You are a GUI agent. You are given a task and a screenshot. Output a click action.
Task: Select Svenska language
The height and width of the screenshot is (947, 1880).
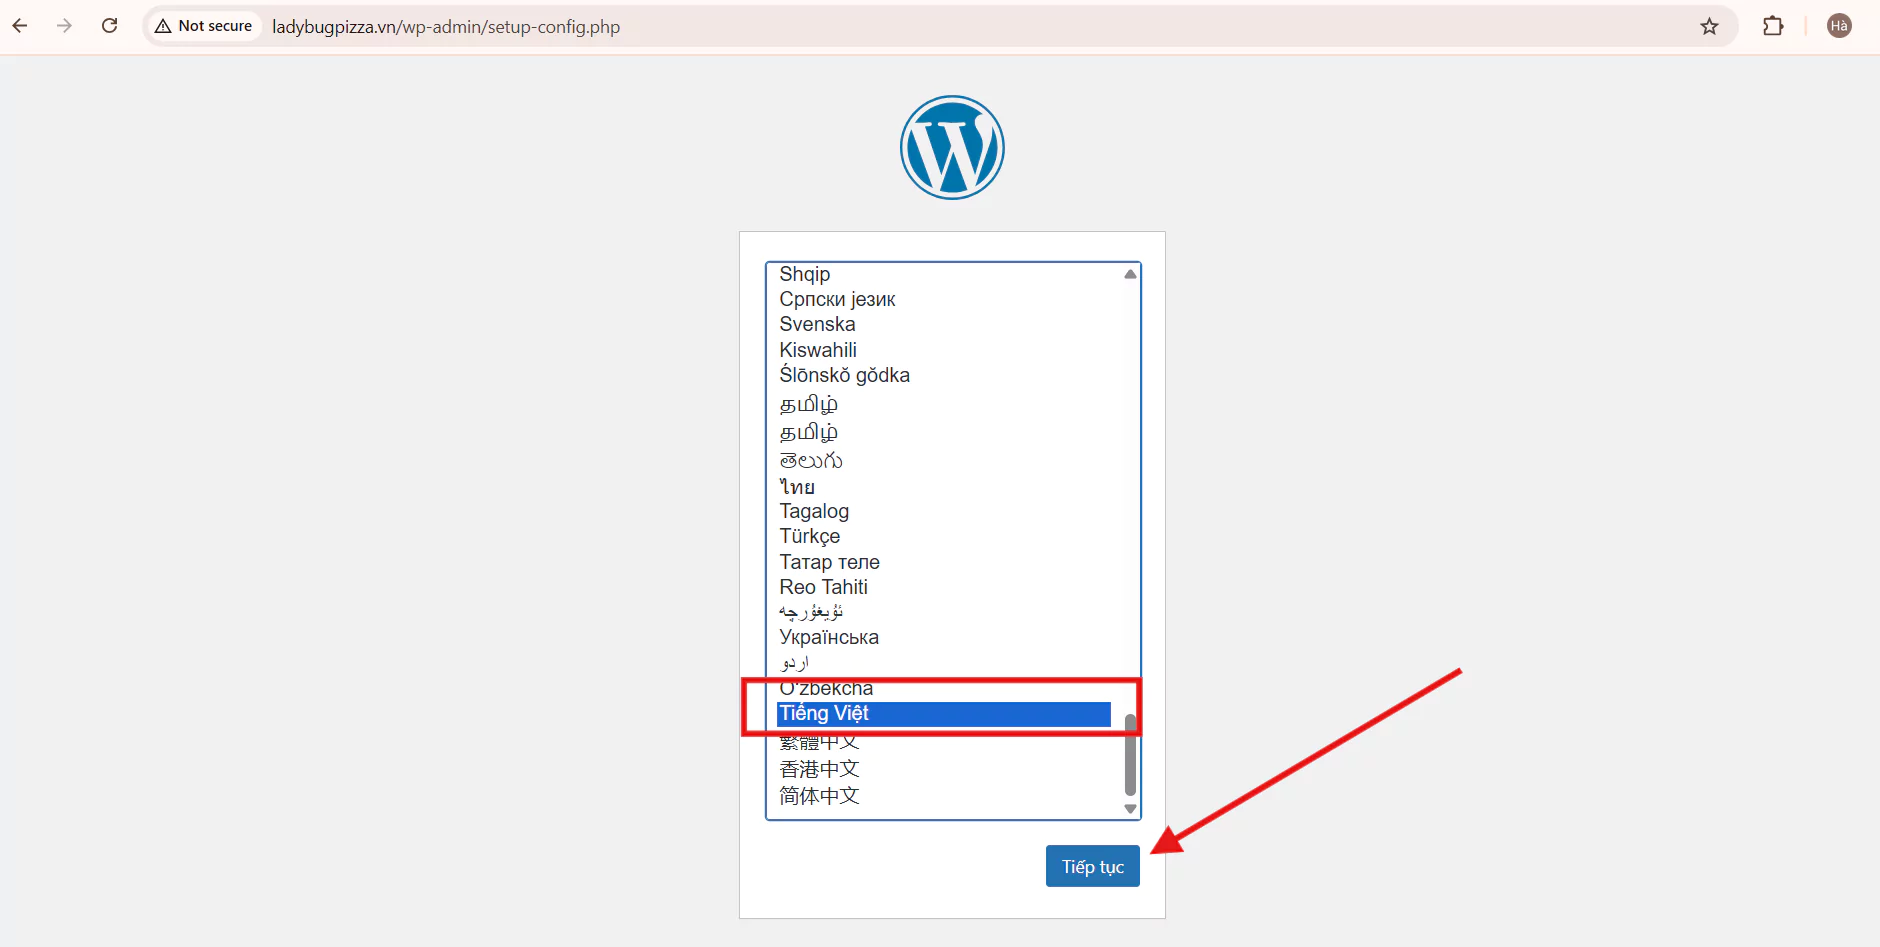944,324
